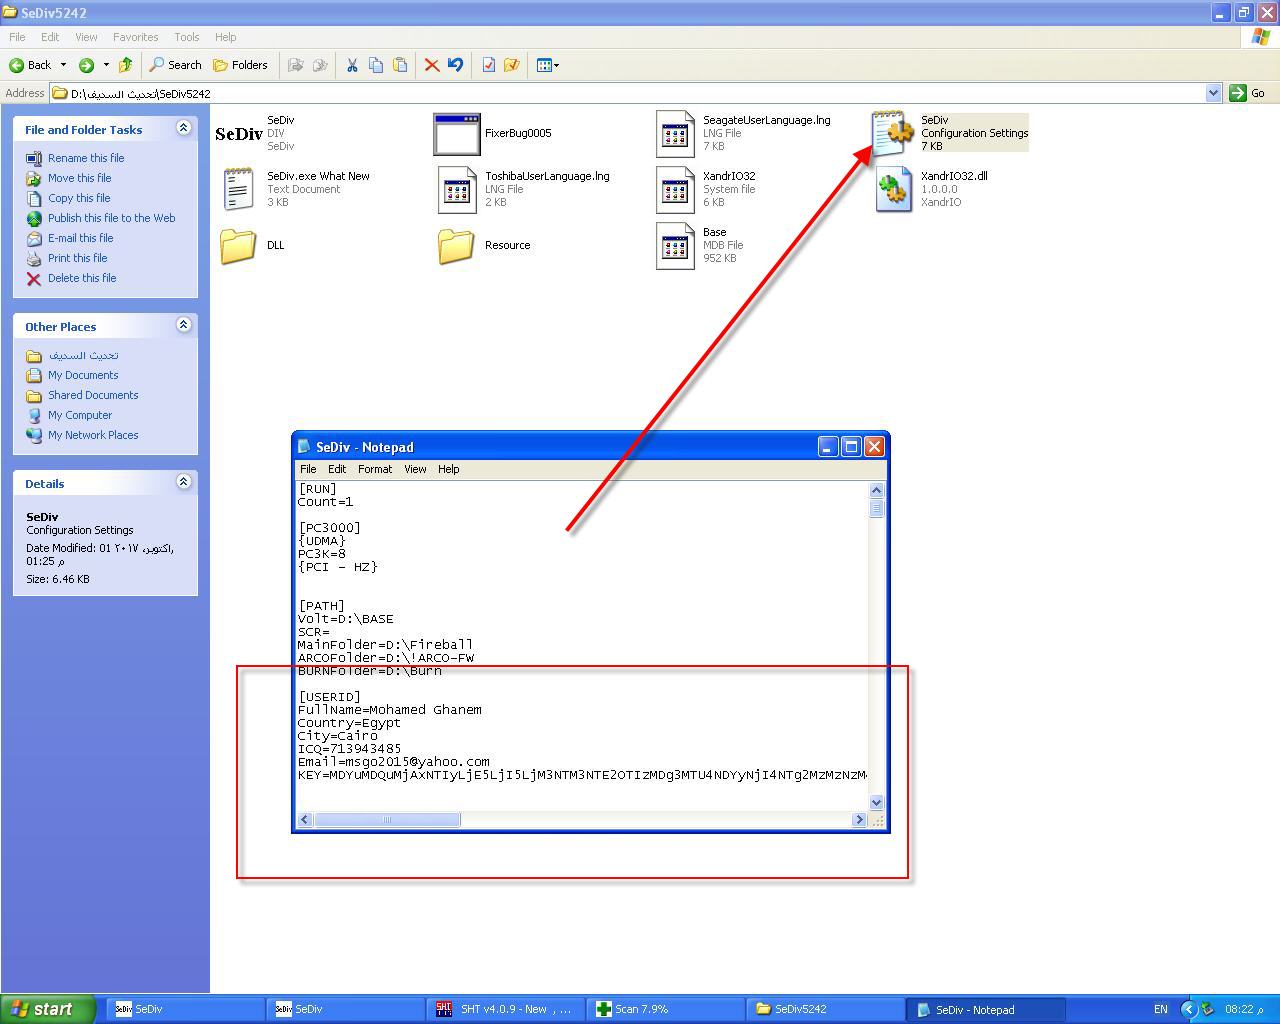Toggle the Folders pane button

click(x=240, y=65)
